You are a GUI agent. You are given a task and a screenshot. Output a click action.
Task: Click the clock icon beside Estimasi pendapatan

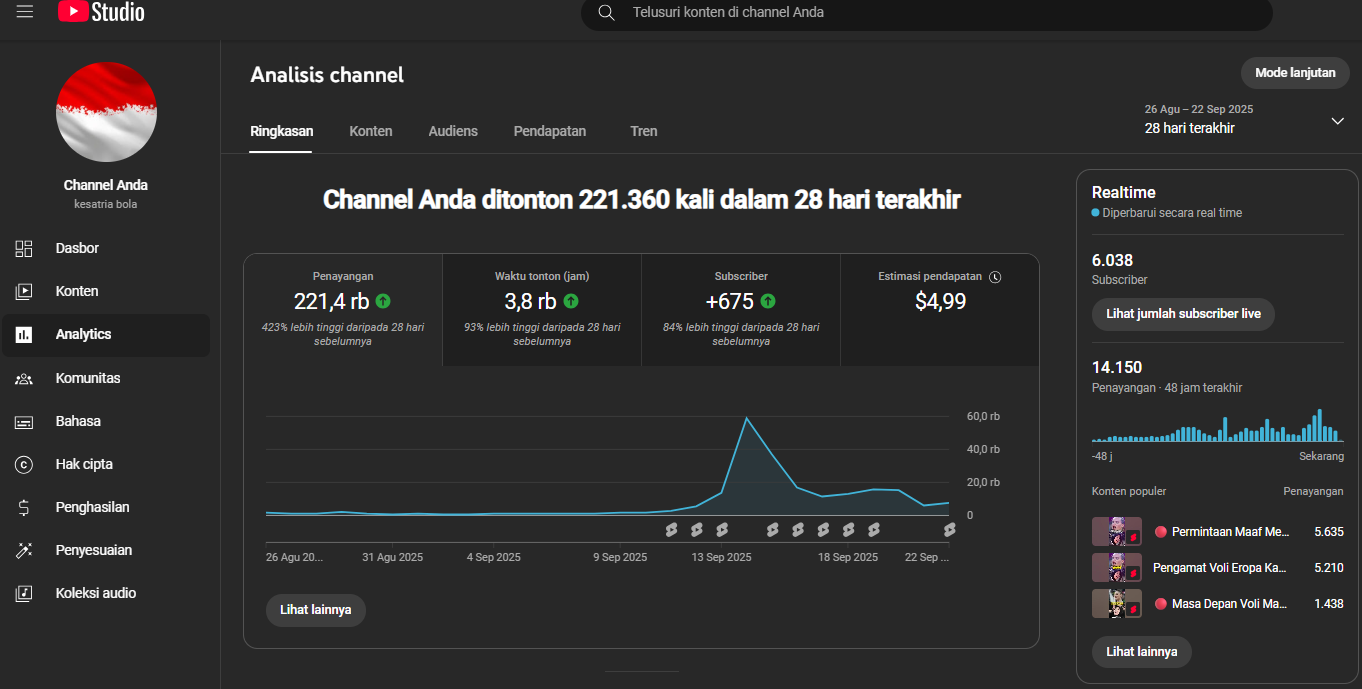995,277
